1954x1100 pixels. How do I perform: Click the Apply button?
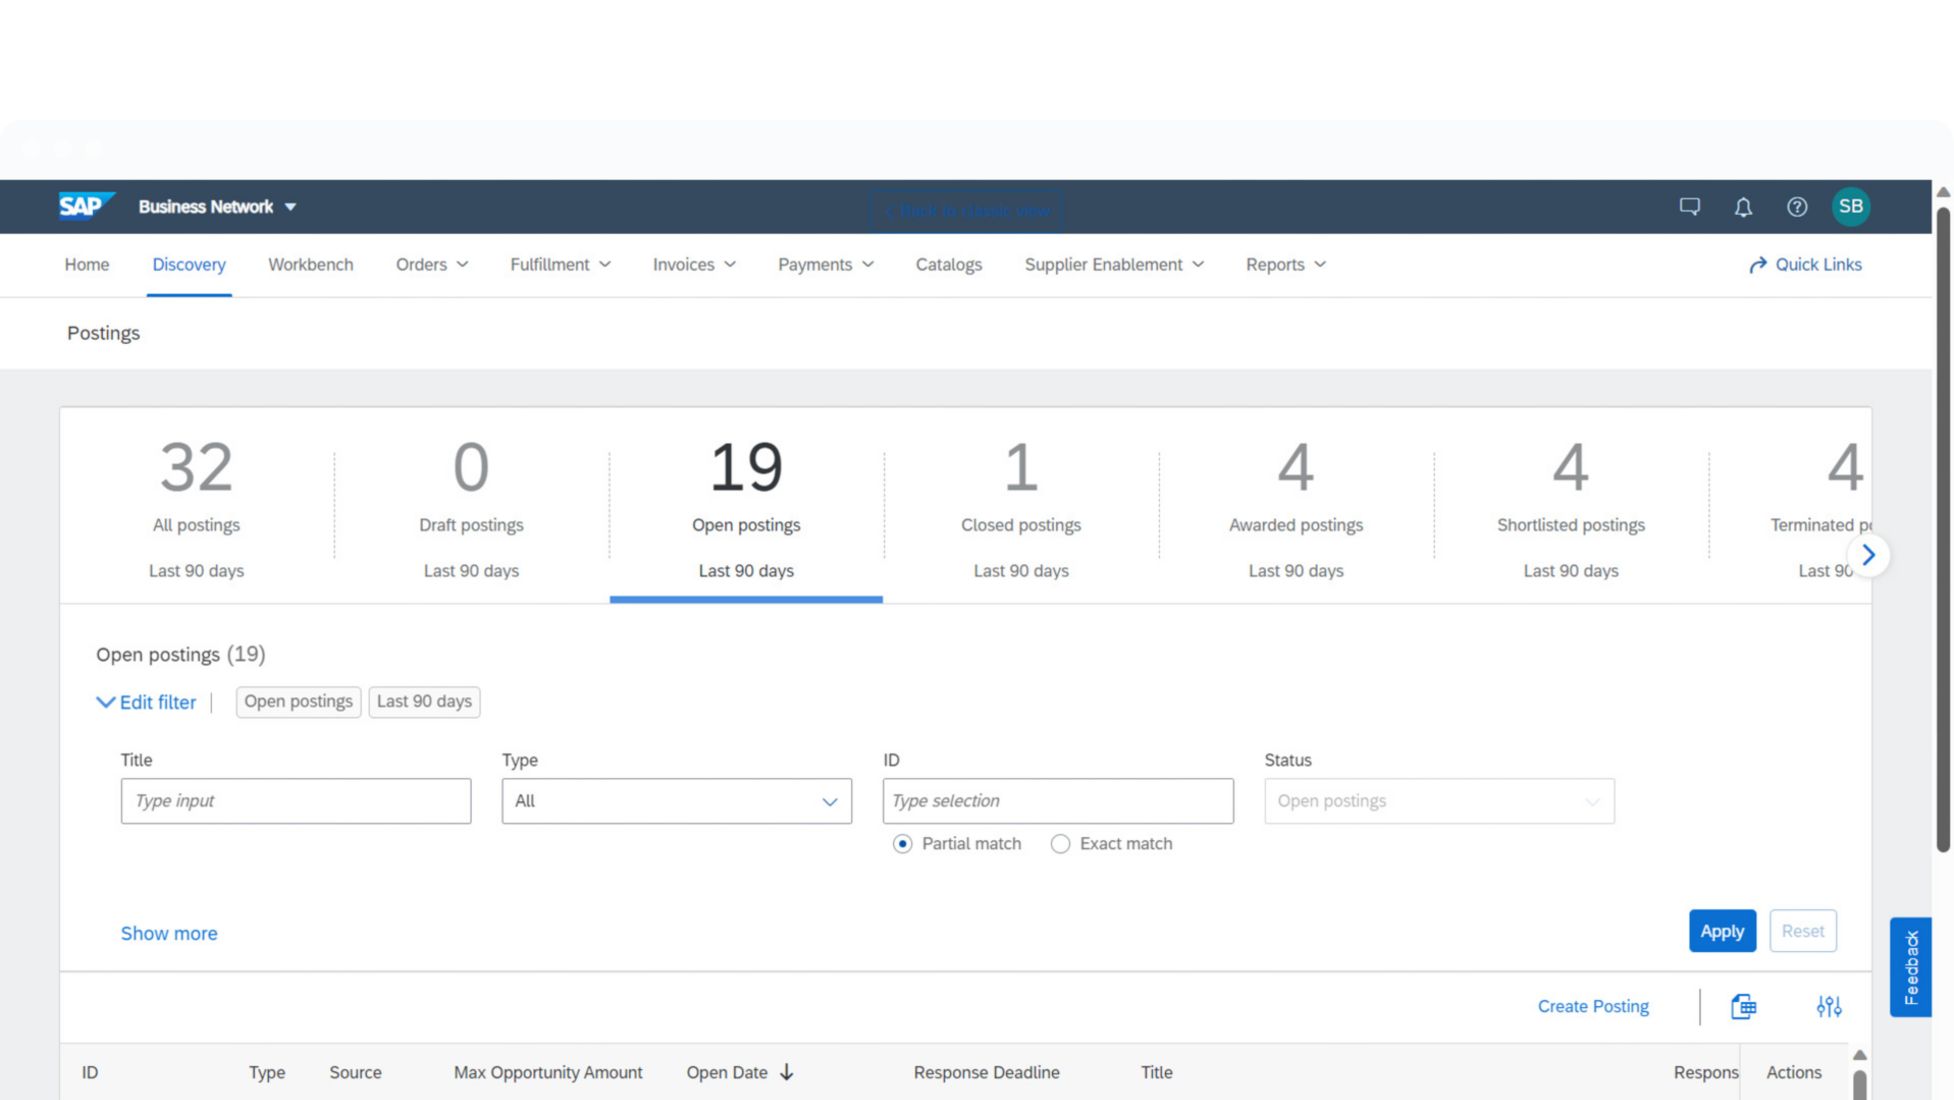coord(1721,931)
